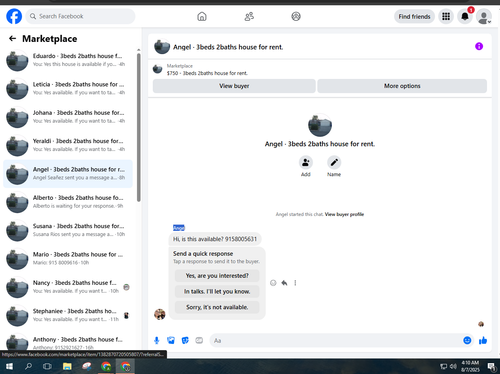This screenshot has height=374, width=500.
Task: Click the $750 listing thumbnail
Action: coord(158,69)
